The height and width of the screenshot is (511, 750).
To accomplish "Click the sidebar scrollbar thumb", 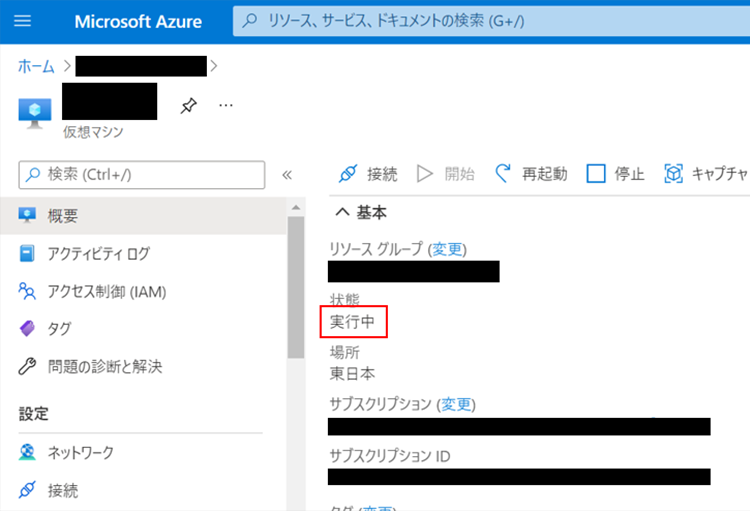I will coord(296,287).
